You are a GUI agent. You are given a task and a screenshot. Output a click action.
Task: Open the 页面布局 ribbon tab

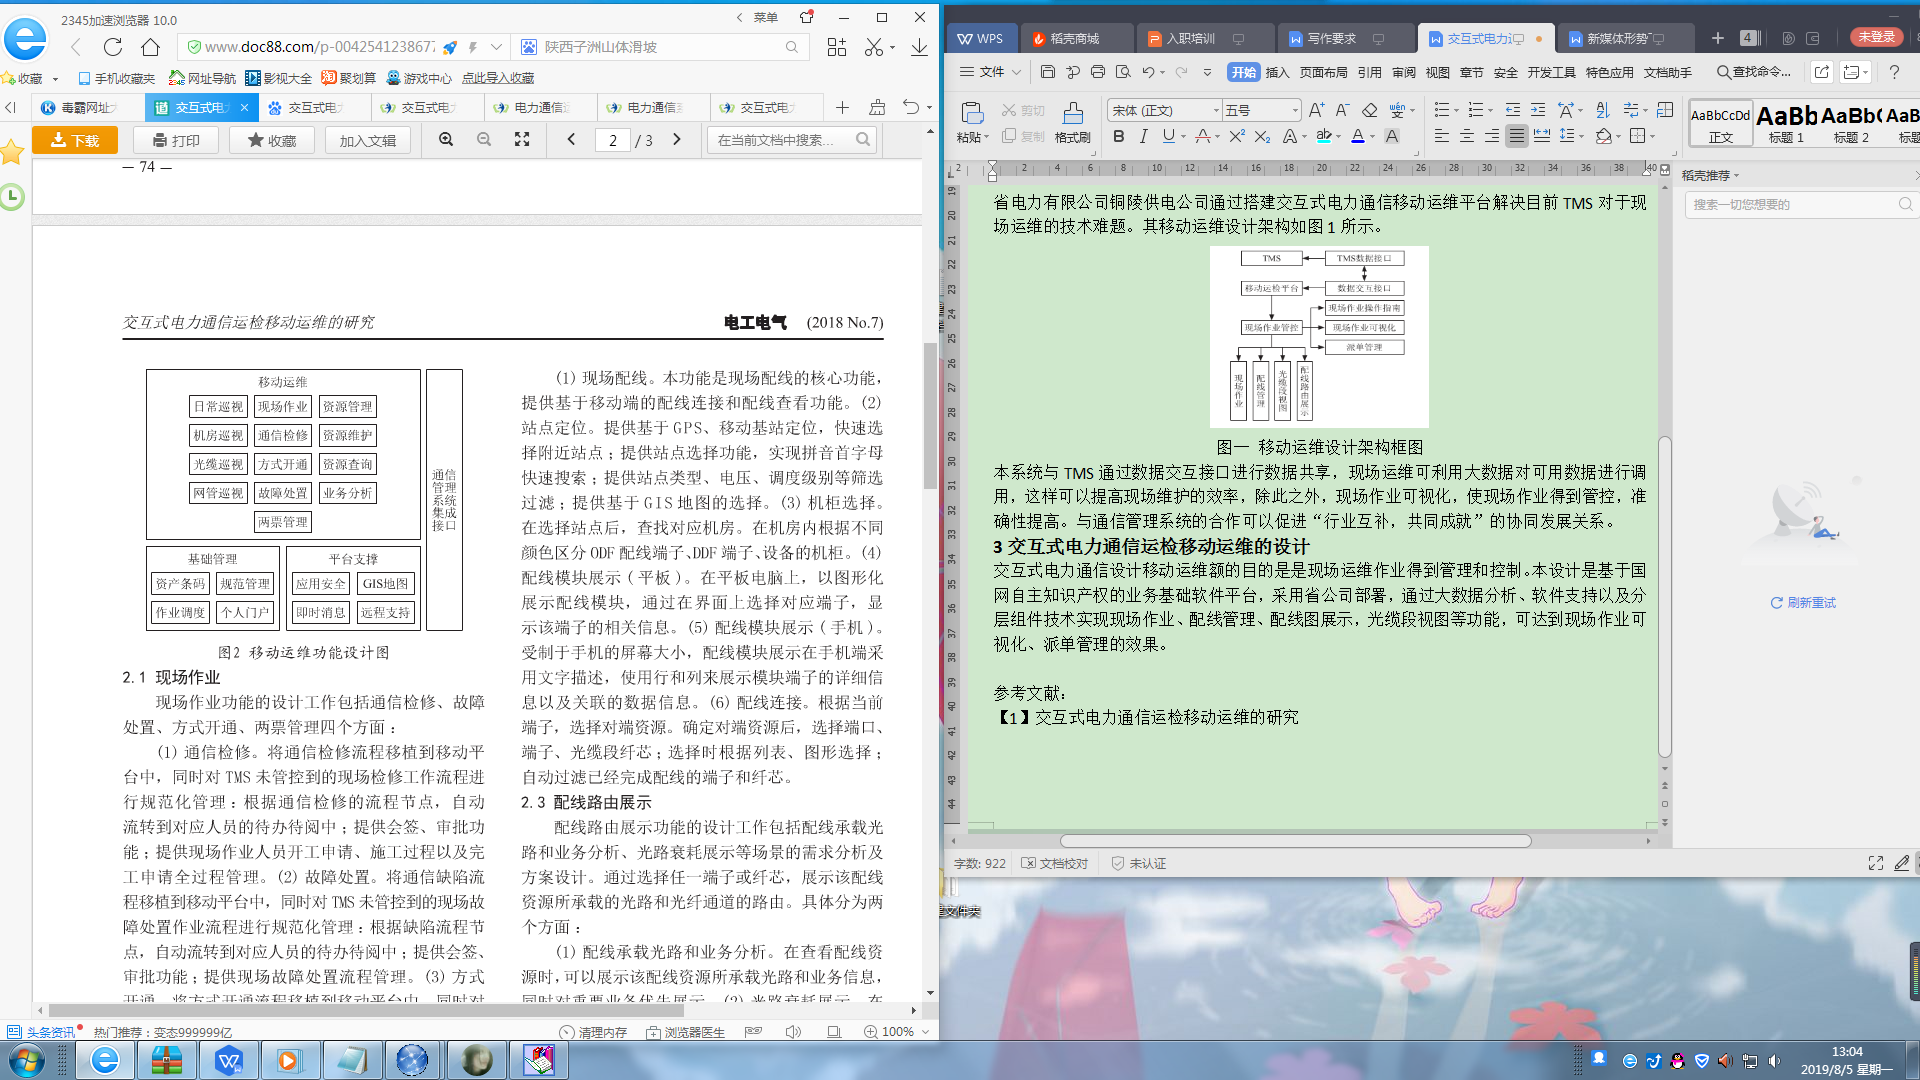(1323, 72)
